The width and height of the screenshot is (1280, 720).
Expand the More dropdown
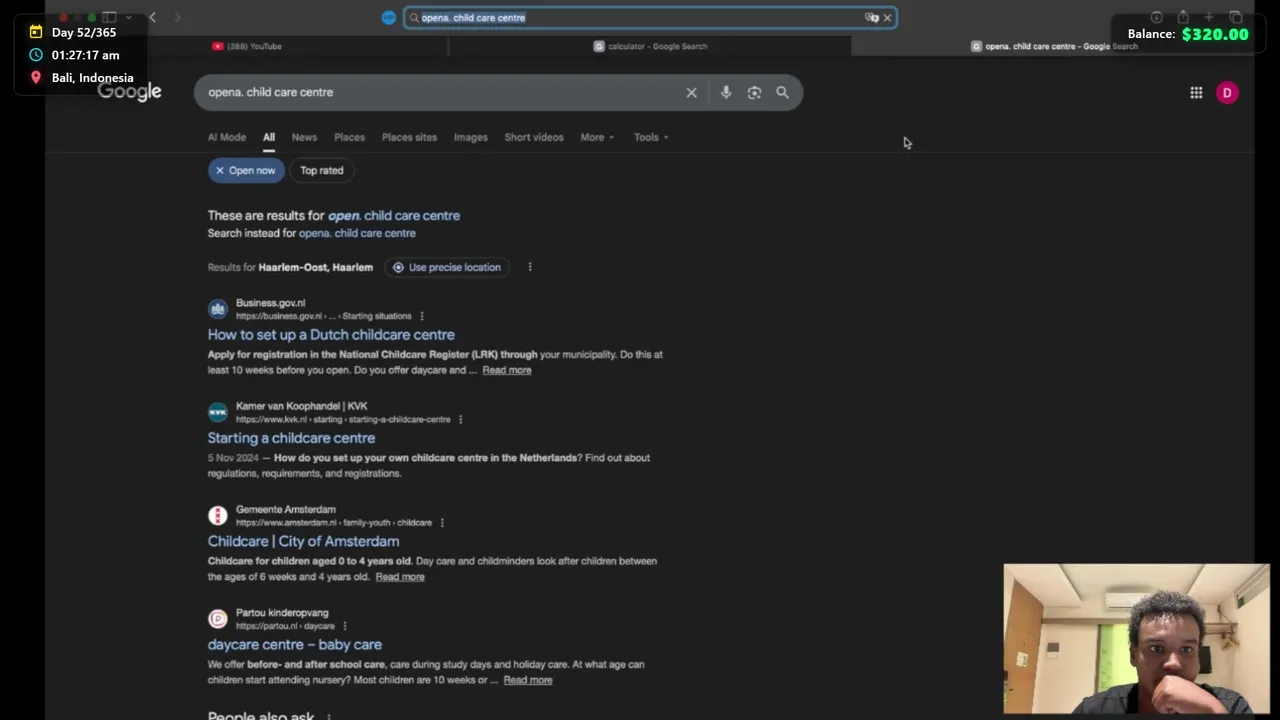point(597,137)
